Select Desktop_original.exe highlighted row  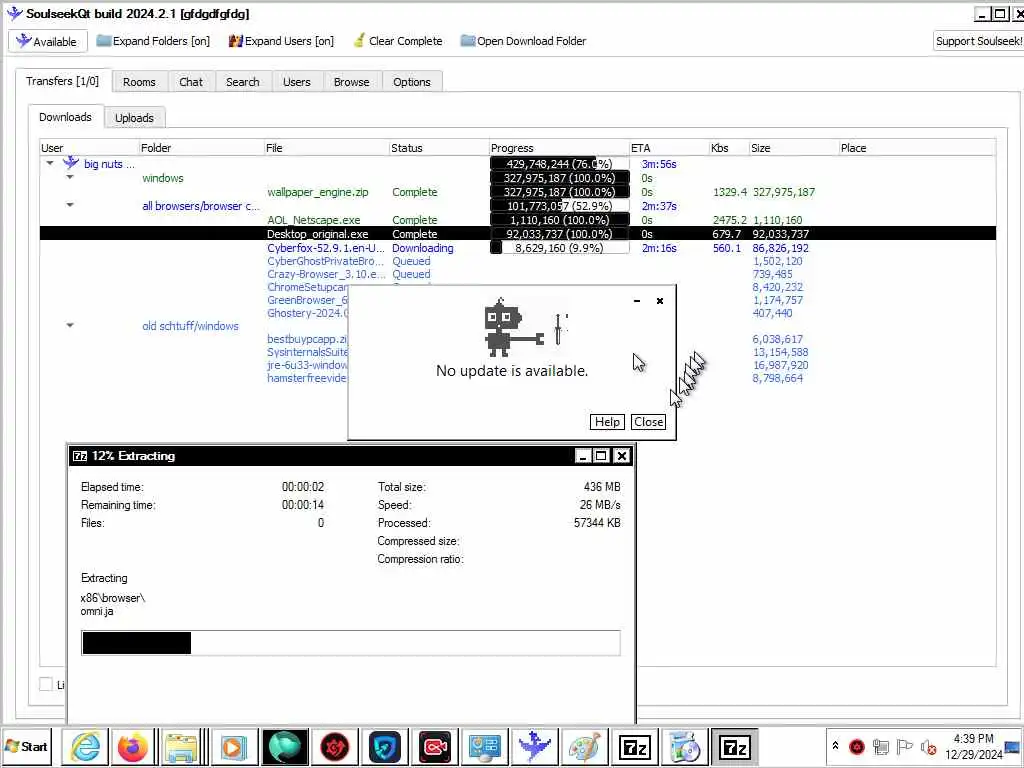pyautogui.click(x=517, y=234)
